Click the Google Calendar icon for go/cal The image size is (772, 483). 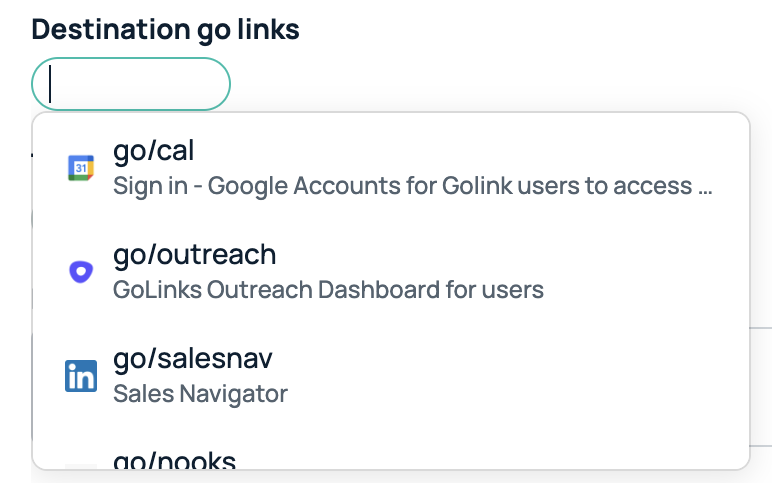[81, 168]
